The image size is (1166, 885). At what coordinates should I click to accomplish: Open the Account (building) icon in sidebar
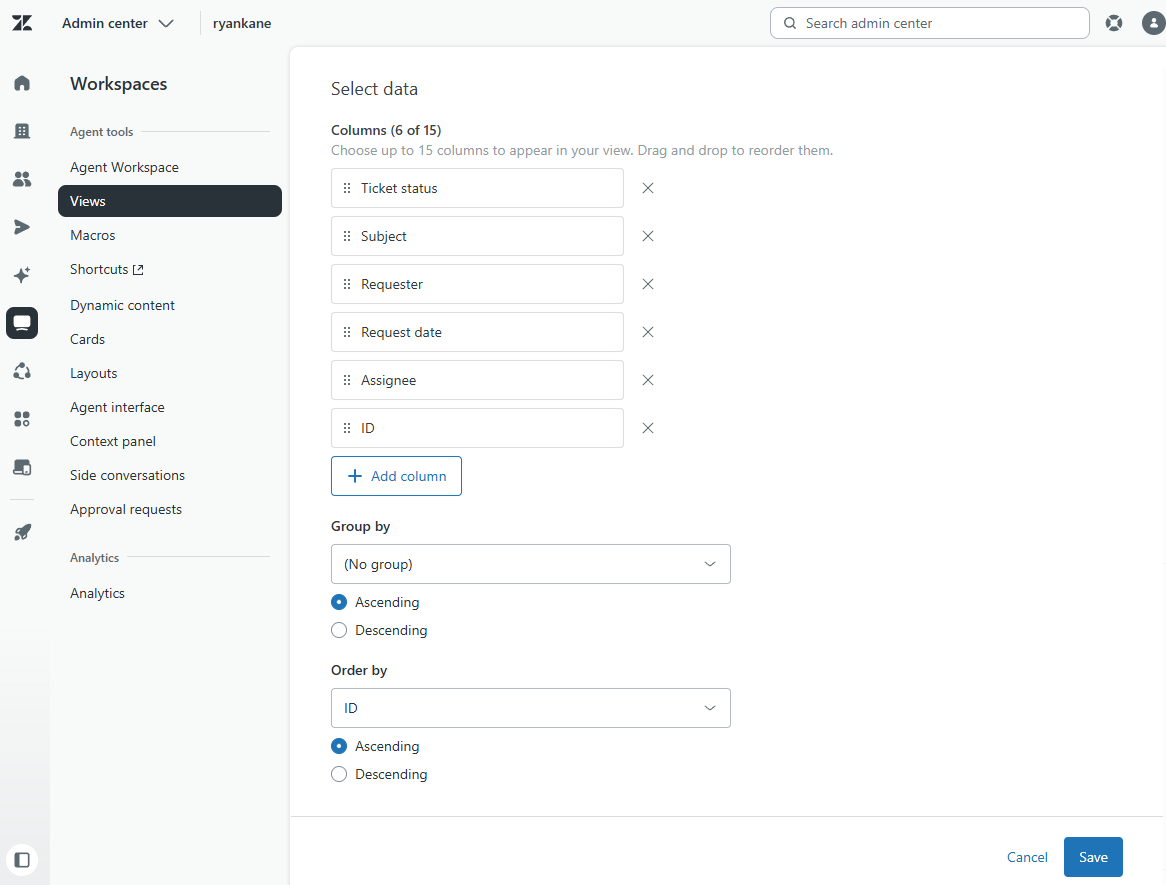[22, 130]
